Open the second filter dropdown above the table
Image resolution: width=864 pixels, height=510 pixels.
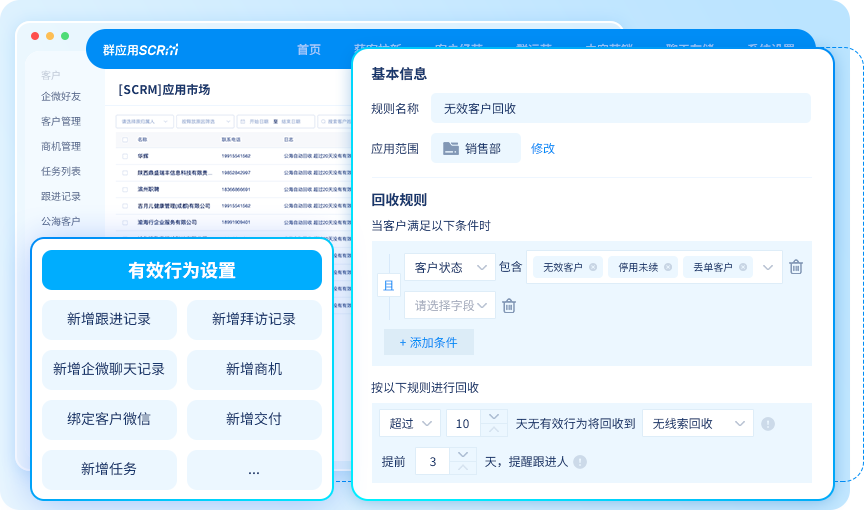(205, 121)
